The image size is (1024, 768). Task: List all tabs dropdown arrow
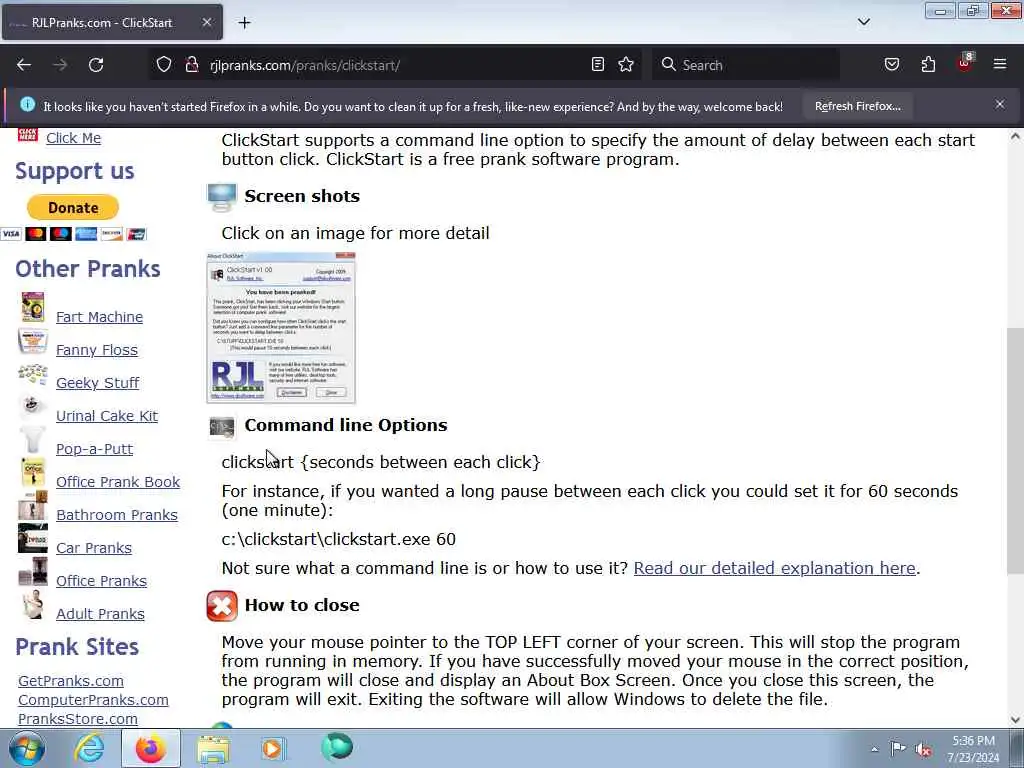point(863,22)
